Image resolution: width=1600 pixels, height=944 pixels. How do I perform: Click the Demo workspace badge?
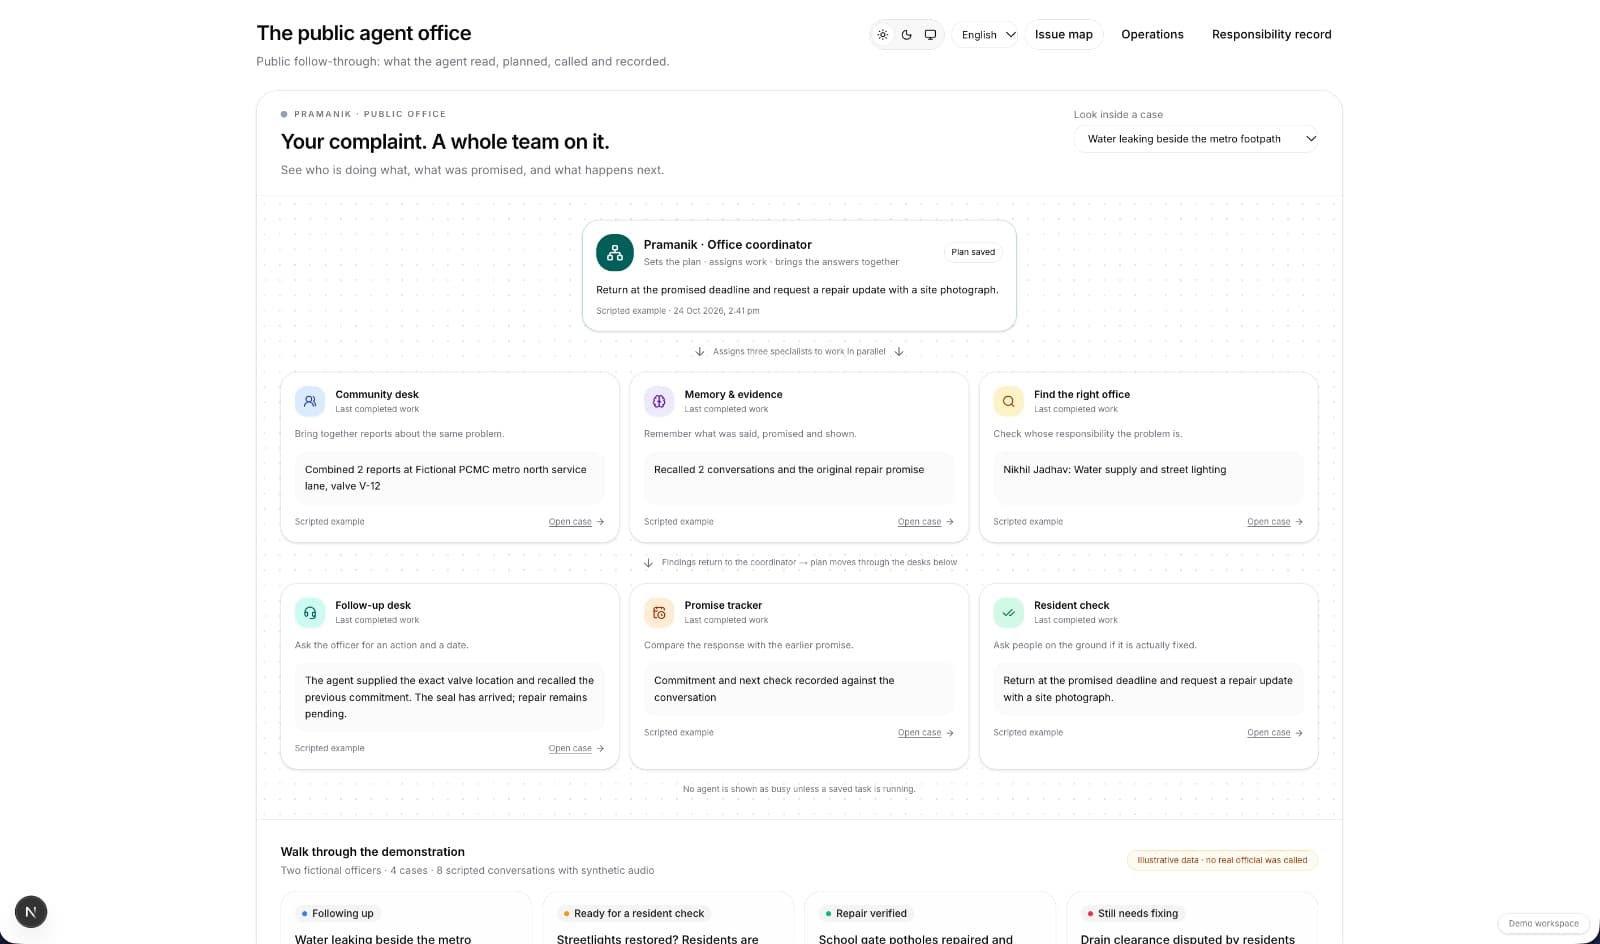1543,923
